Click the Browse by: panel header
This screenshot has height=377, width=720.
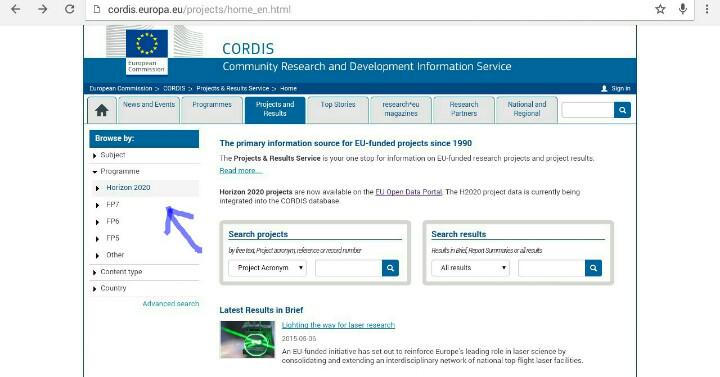[x=144, y=138]
